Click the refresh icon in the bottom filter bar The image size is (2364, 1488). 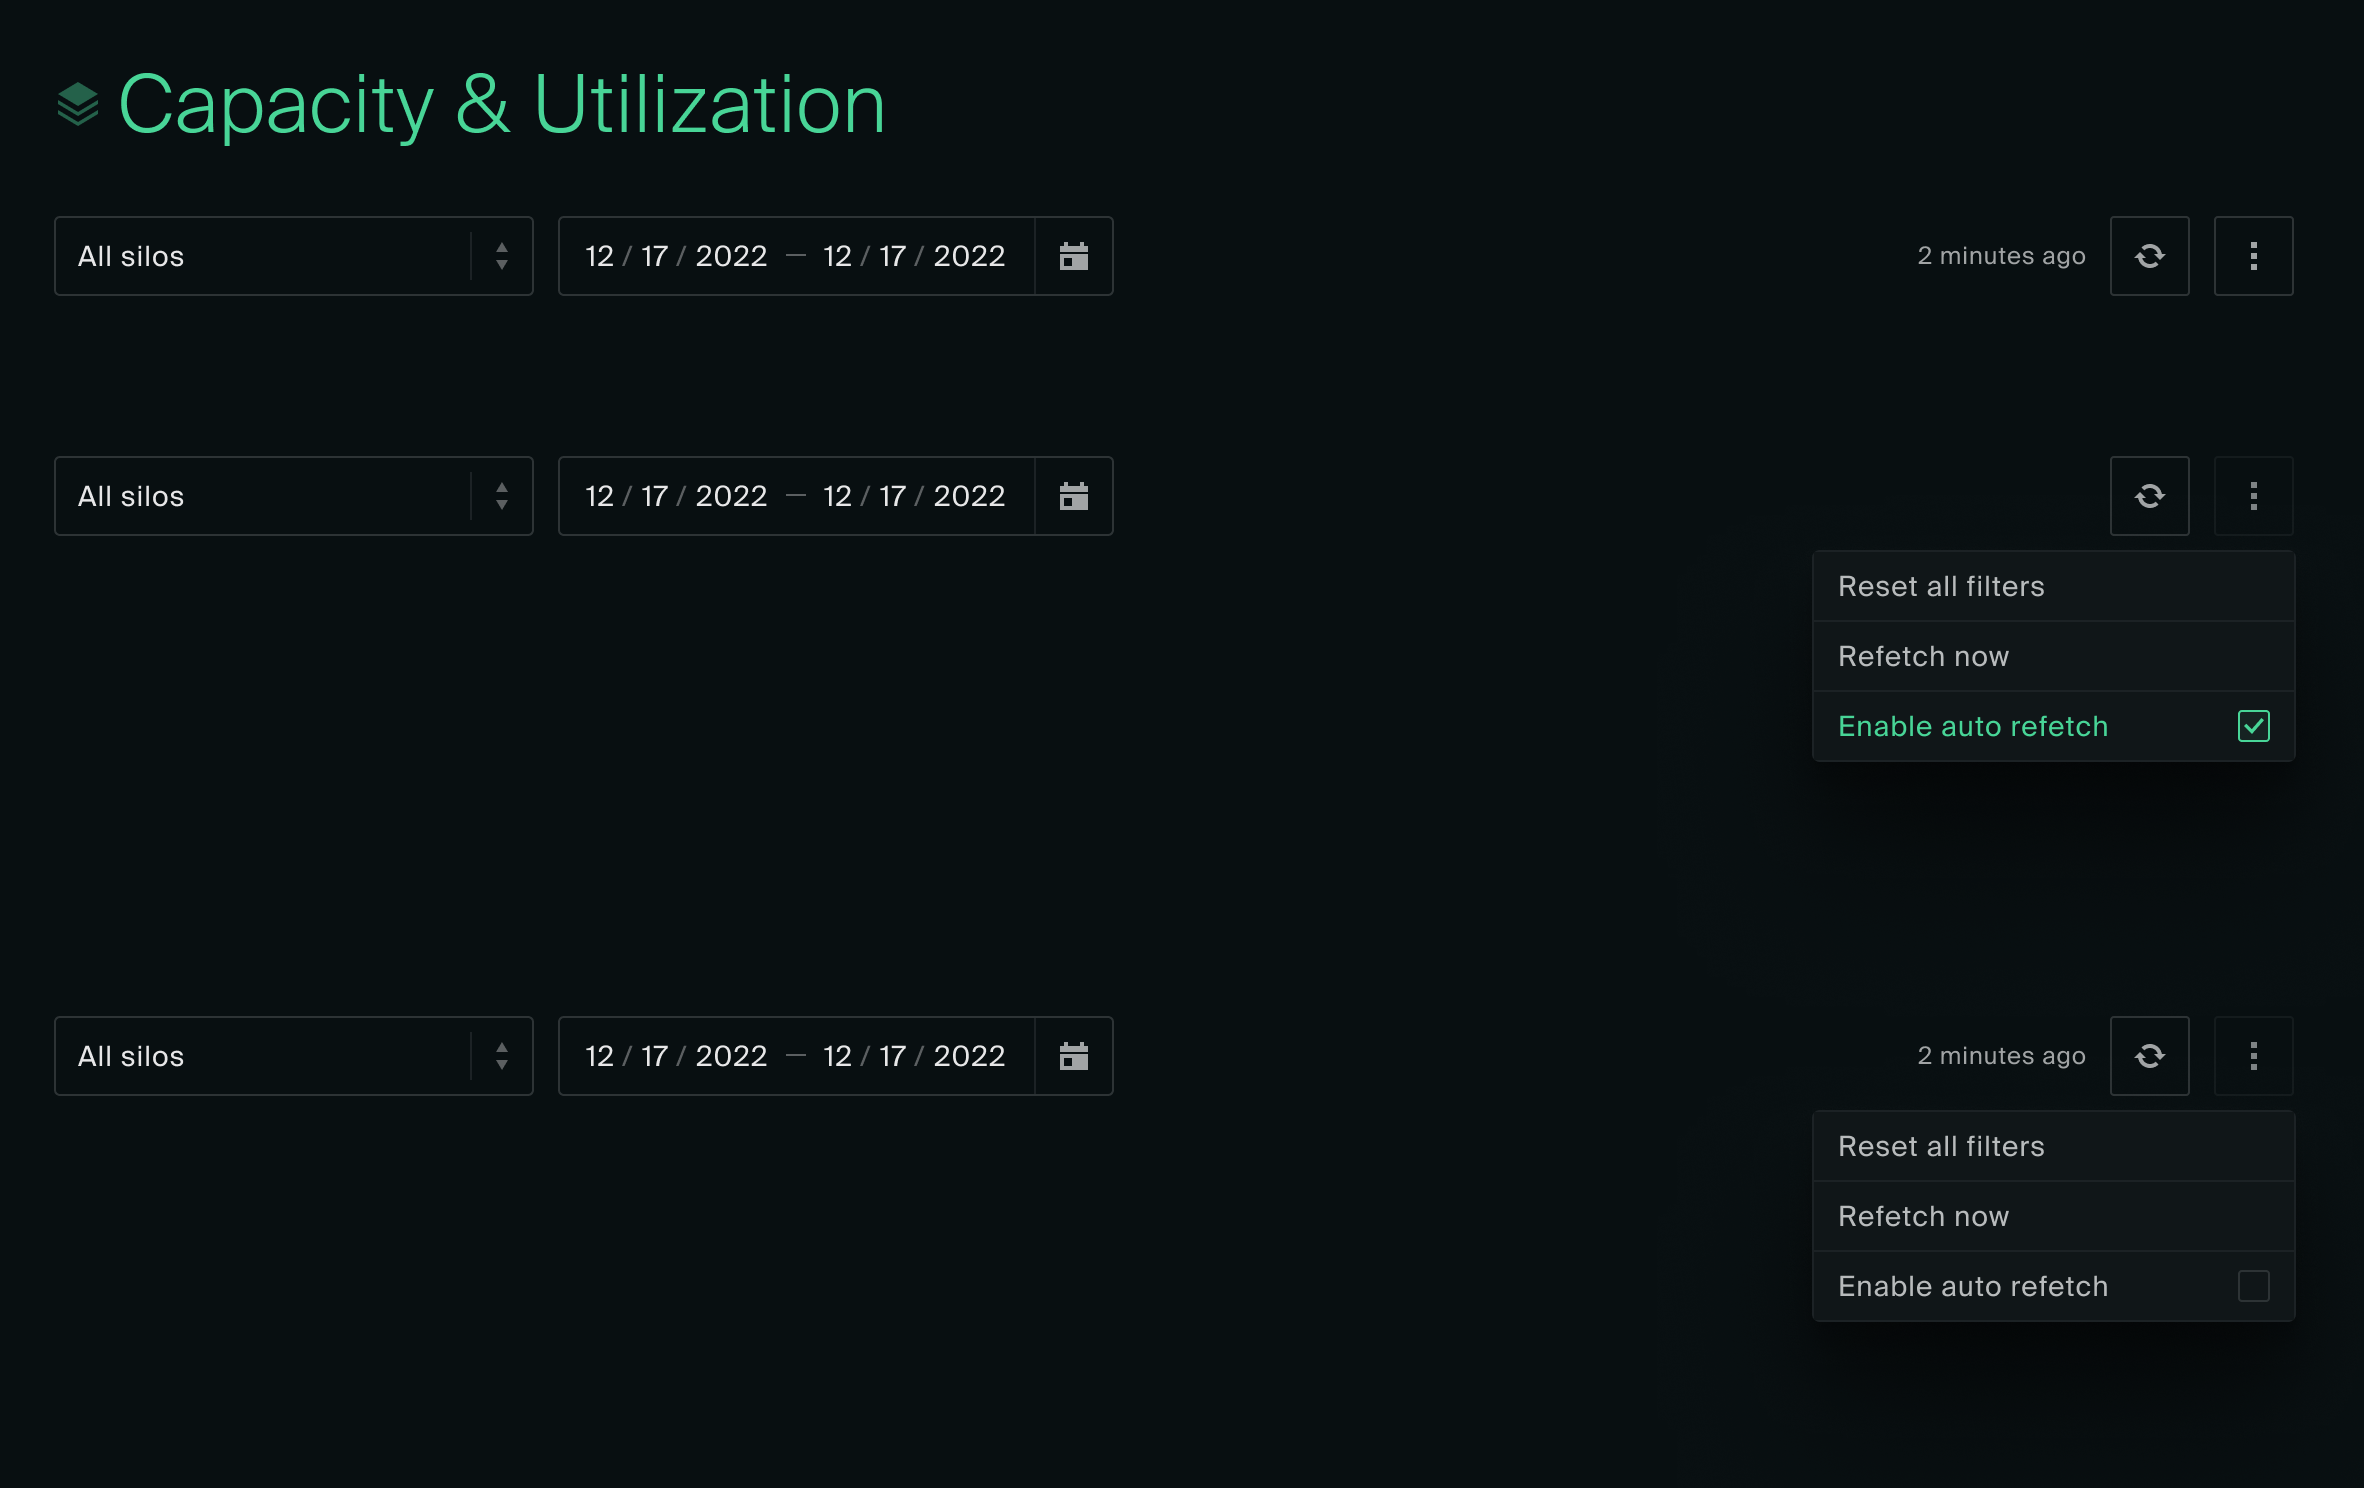[2149, 1056]
